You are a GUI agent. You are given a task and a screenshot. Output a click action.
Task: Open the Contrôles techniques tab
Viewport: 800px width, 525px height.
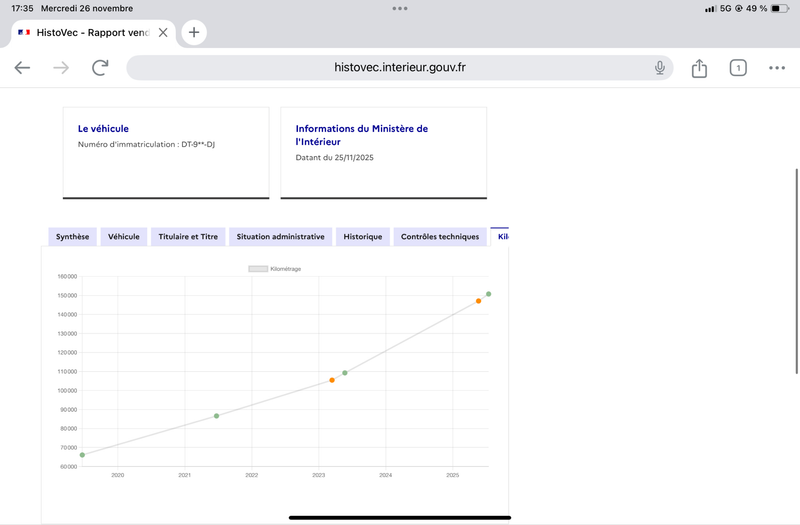click(440, 237)
